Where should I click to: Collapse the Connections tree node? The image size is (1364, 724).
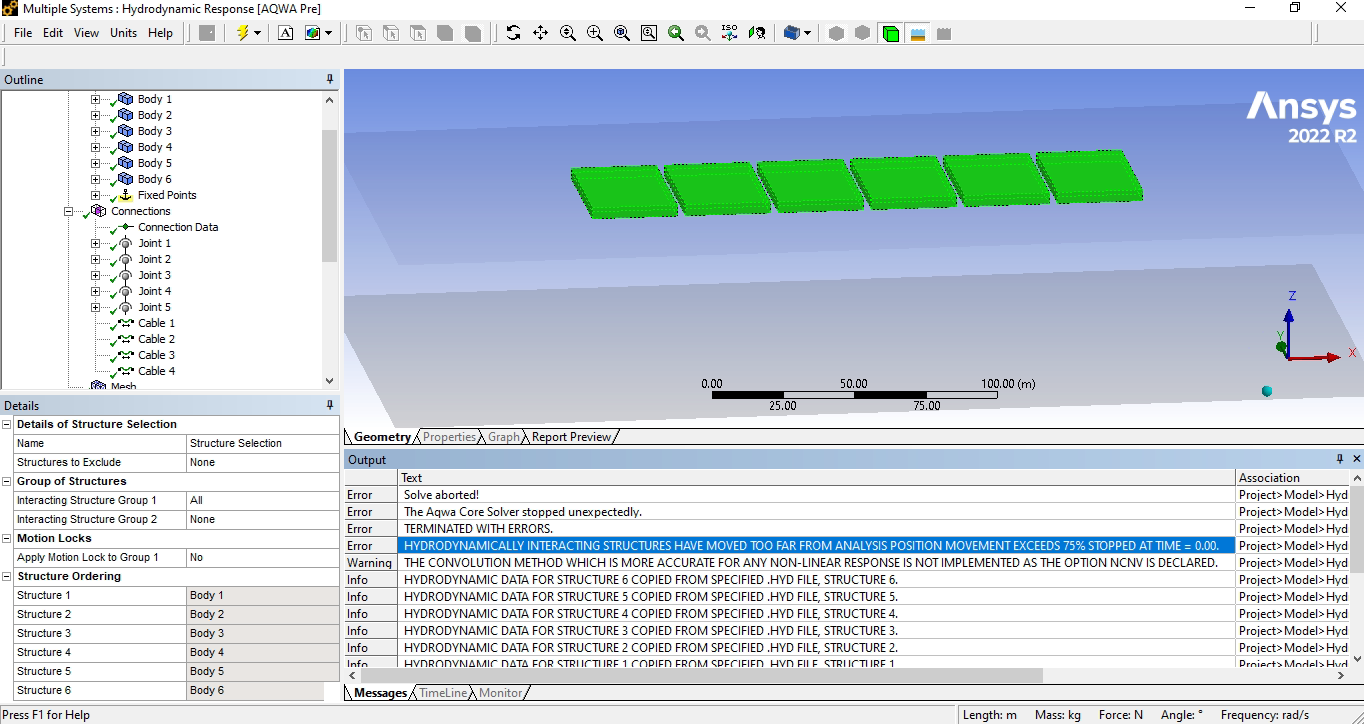click(69, 211)
